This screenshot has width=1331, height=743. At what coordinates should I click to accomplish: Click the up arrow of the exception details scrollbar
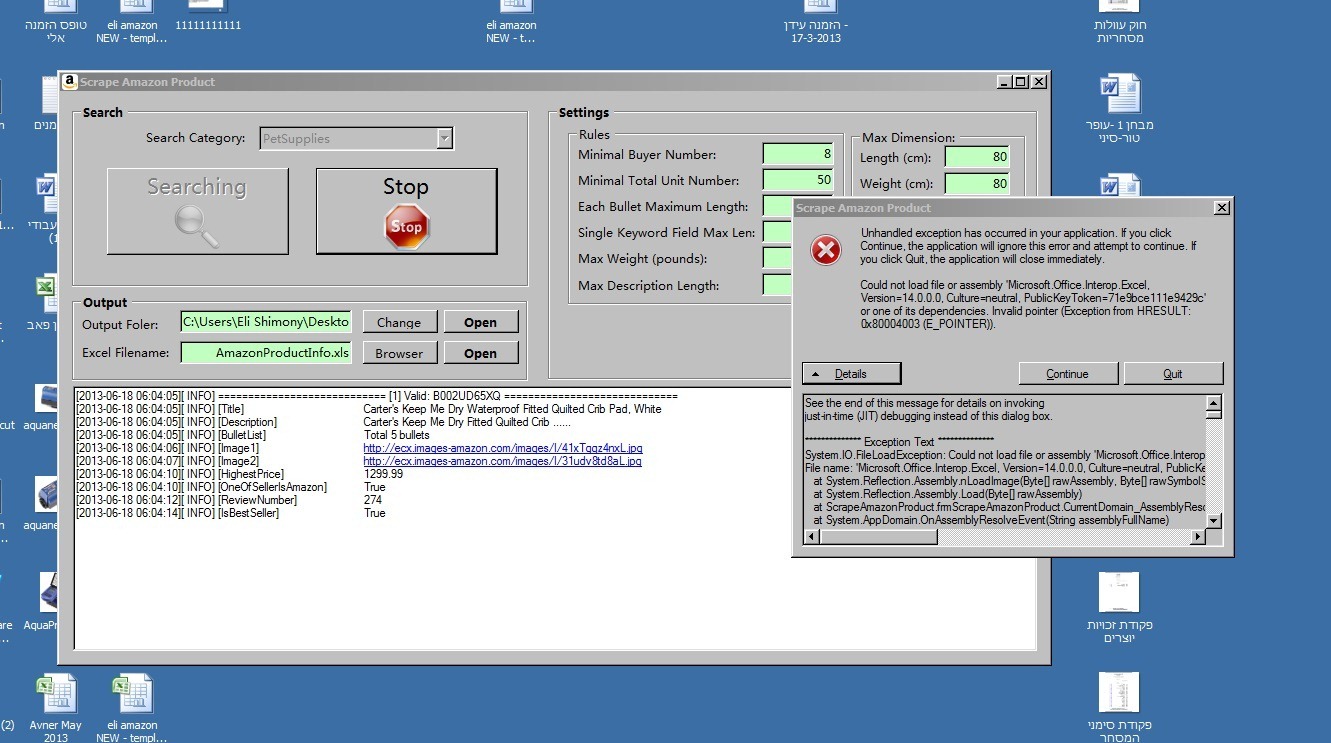pos(1214,404)
